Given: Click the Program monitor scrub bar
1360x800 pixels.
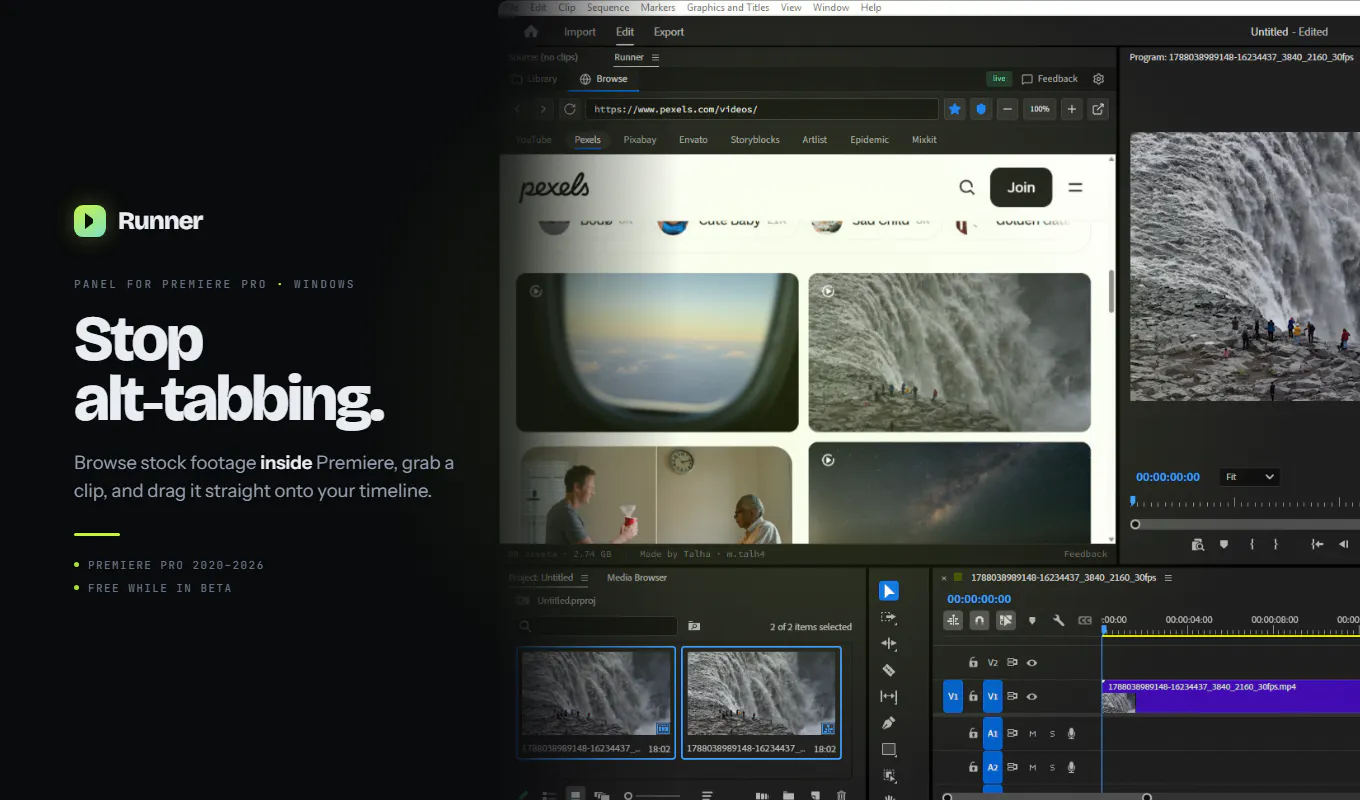Looking at the screenshot, I should point(1244,524).
